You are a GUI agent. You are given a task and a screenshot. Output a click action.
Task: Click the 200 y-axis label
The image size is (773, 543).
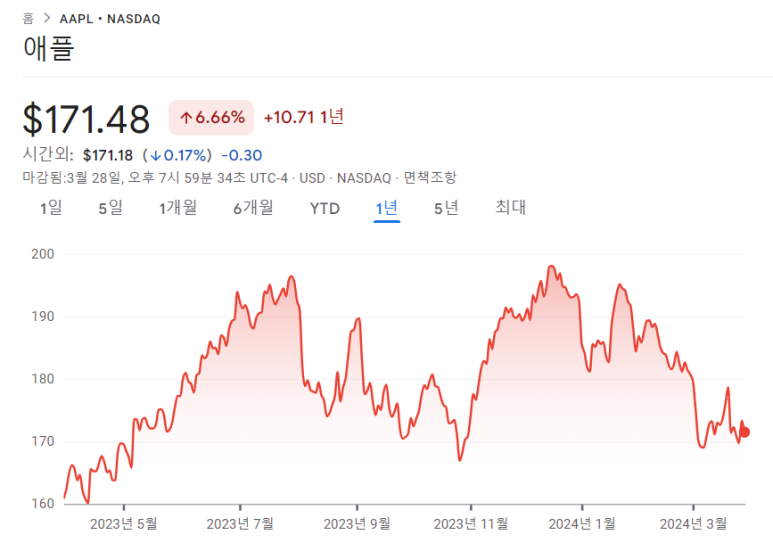(43, 254)
